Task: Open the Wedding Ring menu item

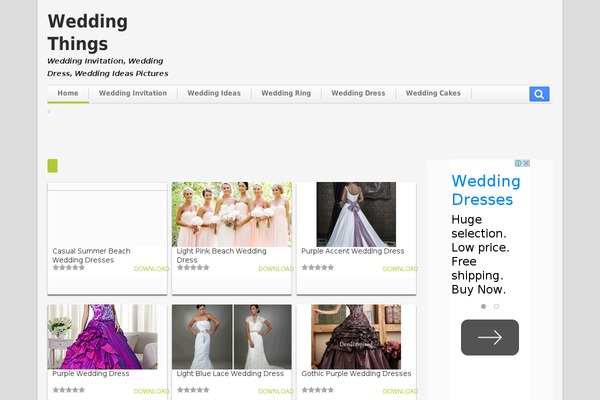Action: click(286, 93)
